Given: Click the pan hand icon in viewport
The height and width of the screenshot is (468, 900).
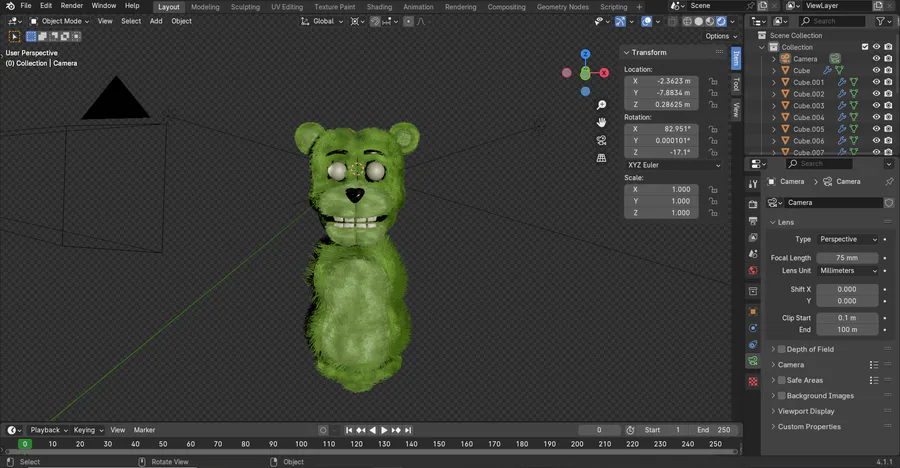Looking at the screenshot, I should [601, 122].
